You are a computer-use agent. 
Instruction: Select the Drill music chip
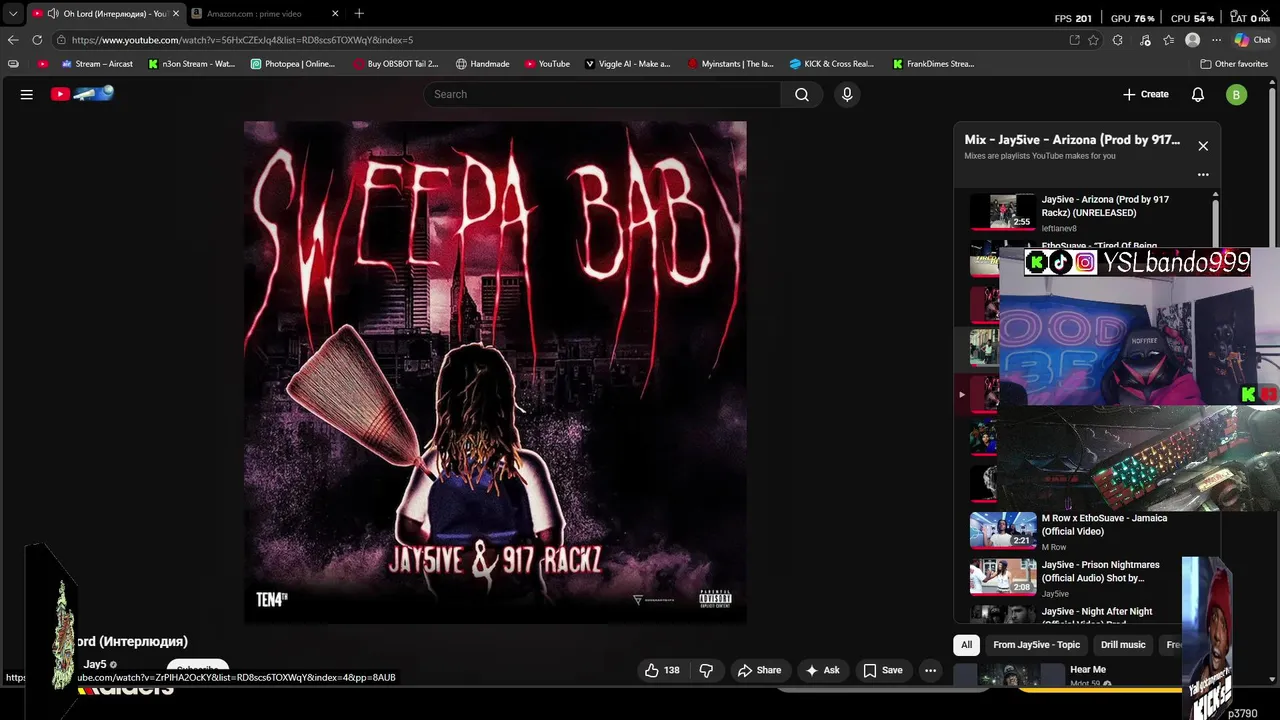click(1123, 645)
